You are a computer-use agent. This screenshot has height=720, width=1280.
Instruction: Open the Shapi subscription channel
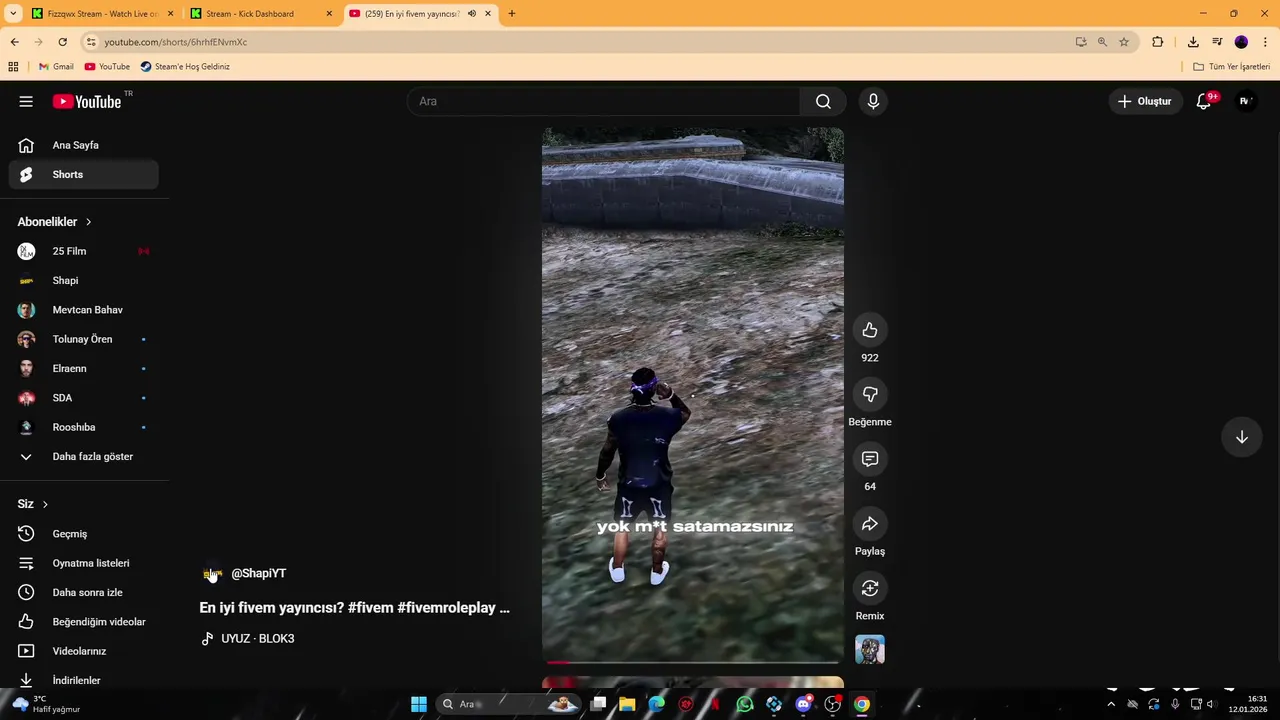click(x=84, y=280)
